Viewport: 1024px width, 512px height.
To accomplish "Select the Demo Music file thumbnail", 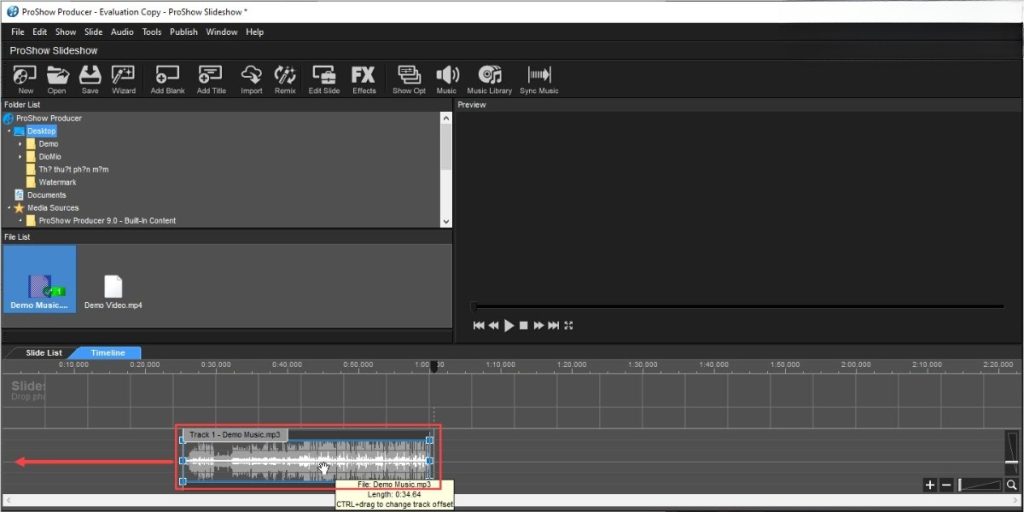I will click(x=39, y=279).
